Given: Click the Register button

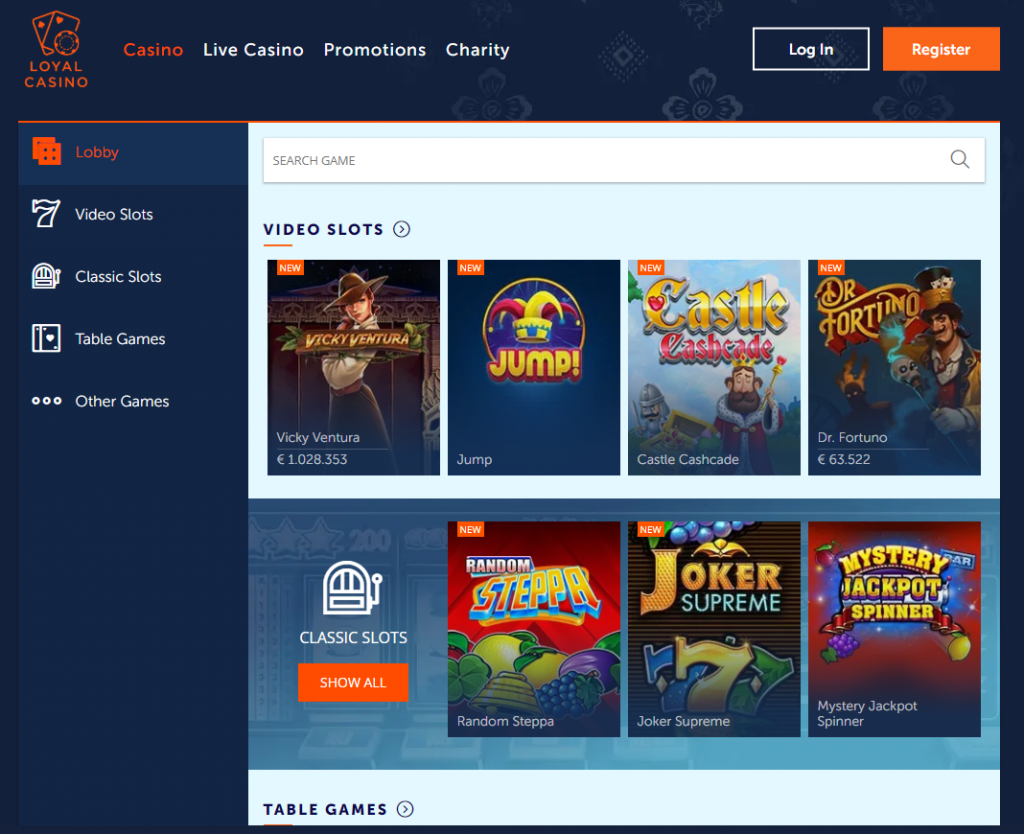Looking at the screenshot, I should coord(941,49).
